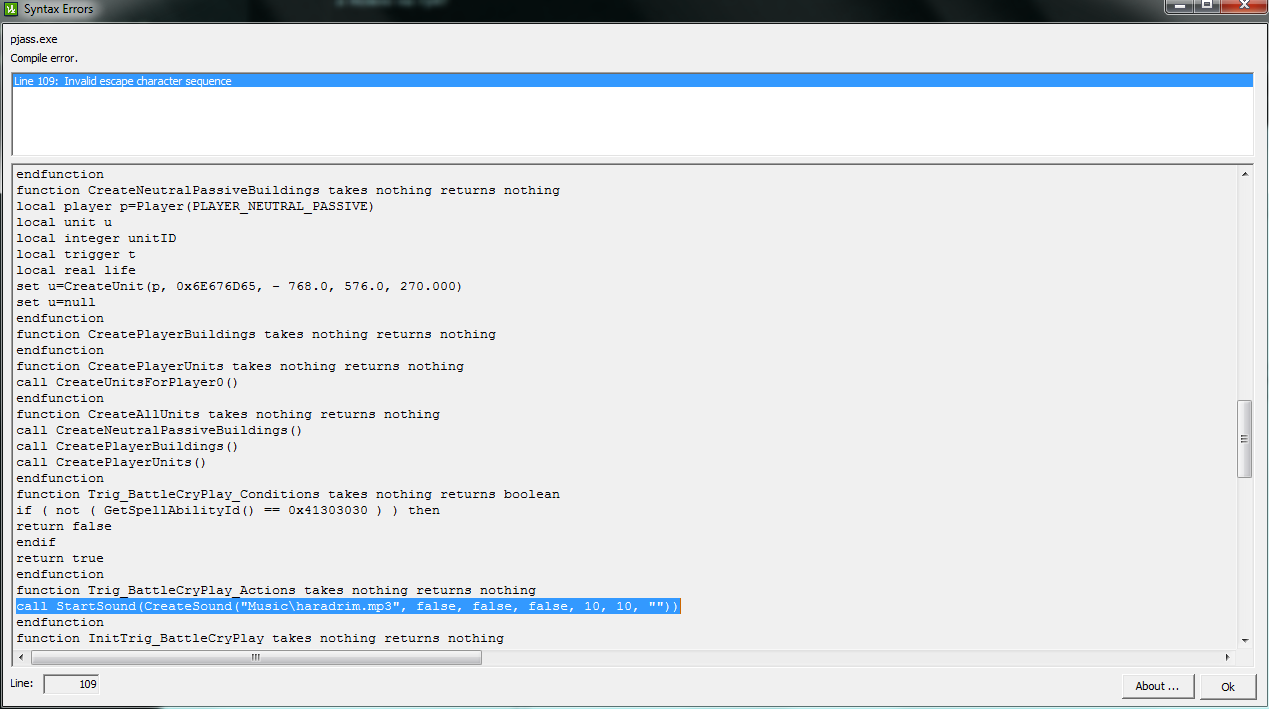Click the horizontal scrollbar thumb
Image resolution: width=1269 pixels, height=709 pixels.
tap(256, 657)
